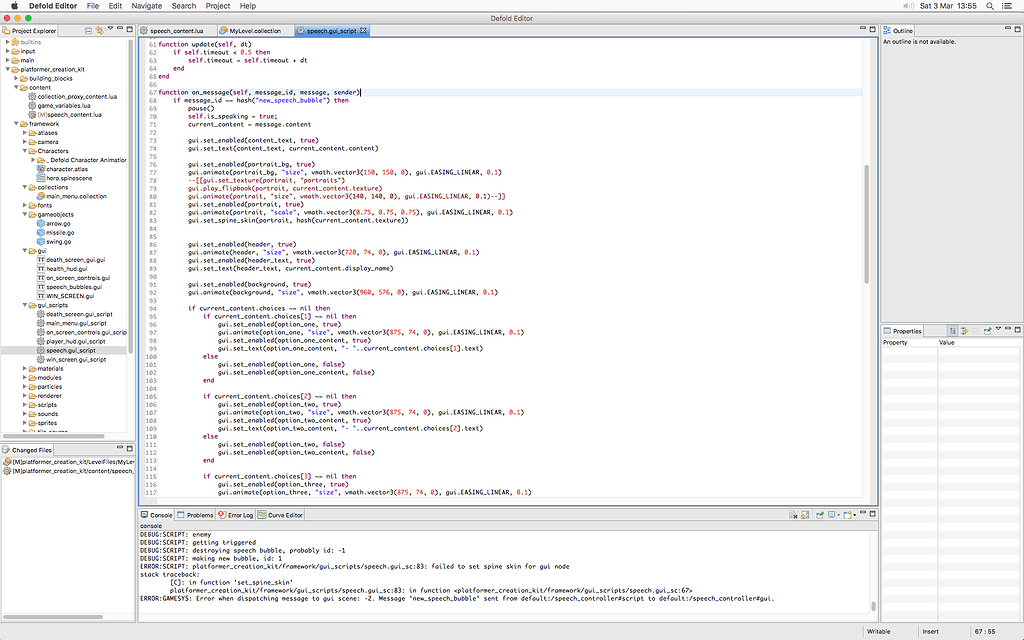This screenshot has height=640, width=1024.
Task: Open the Project Explorer View Menu dropdown
Action: pyautogui.click(x=110, y=31)
